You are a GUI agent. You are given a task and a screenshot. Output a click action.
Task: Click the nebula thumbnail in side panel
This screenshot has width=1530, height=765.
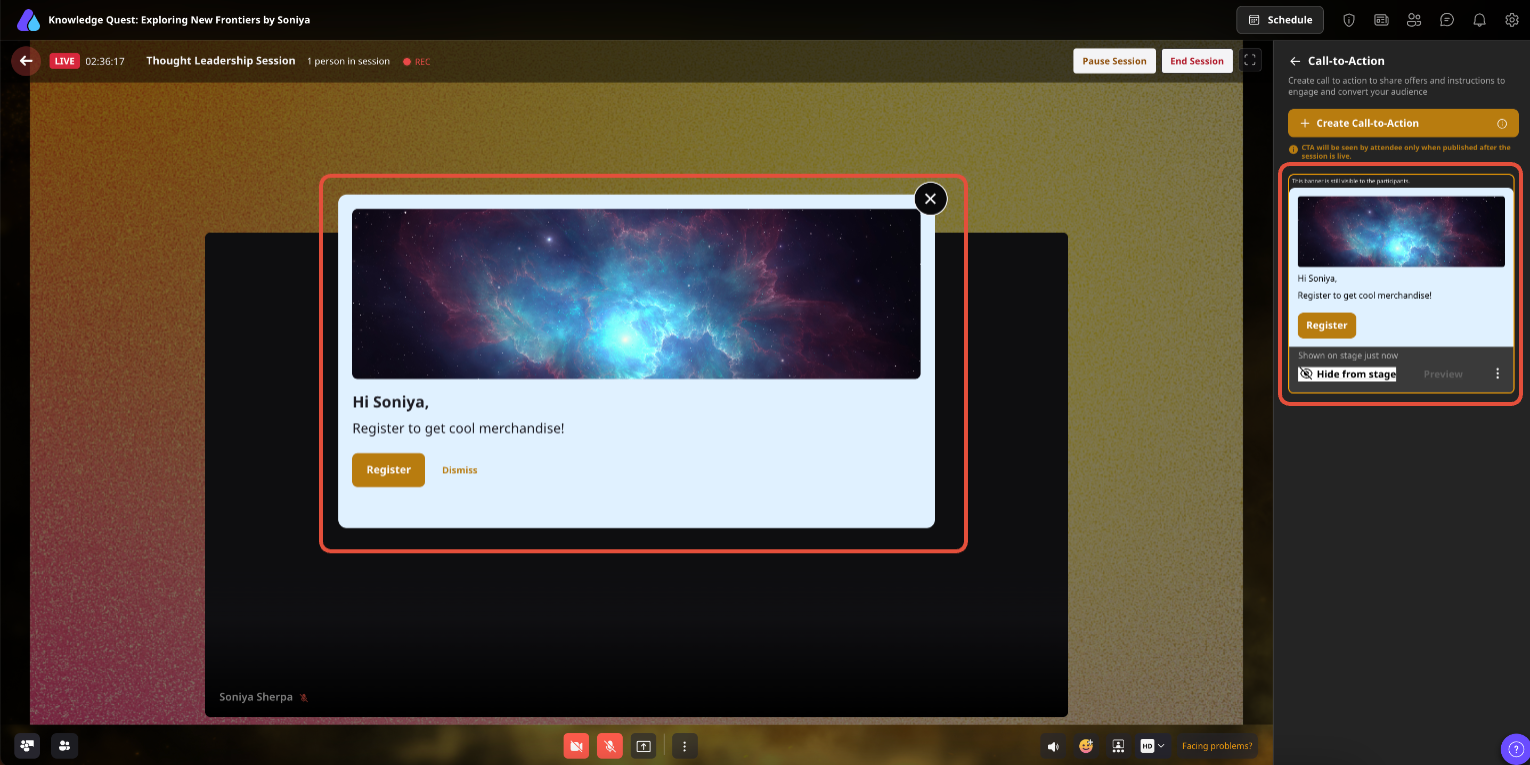(1401, 231)
